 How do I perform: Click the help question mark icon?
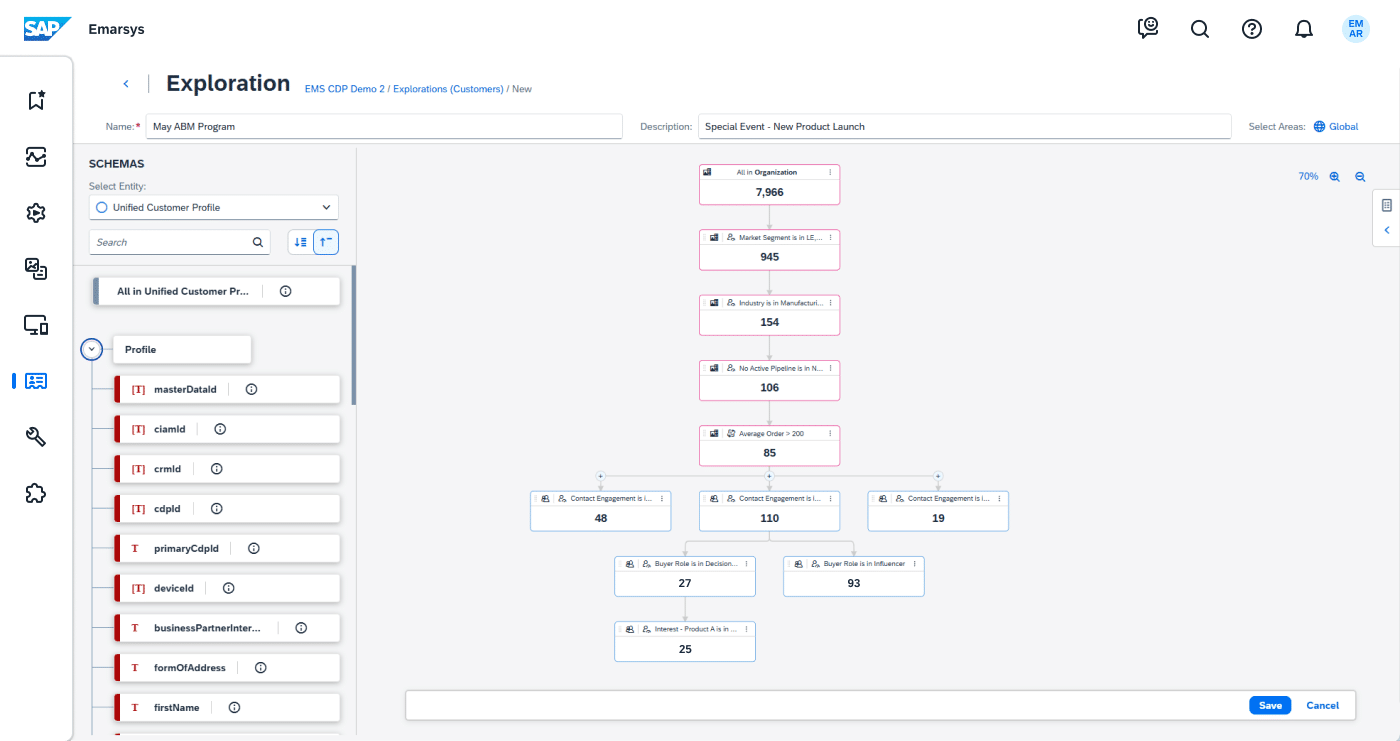[1252, 28]
